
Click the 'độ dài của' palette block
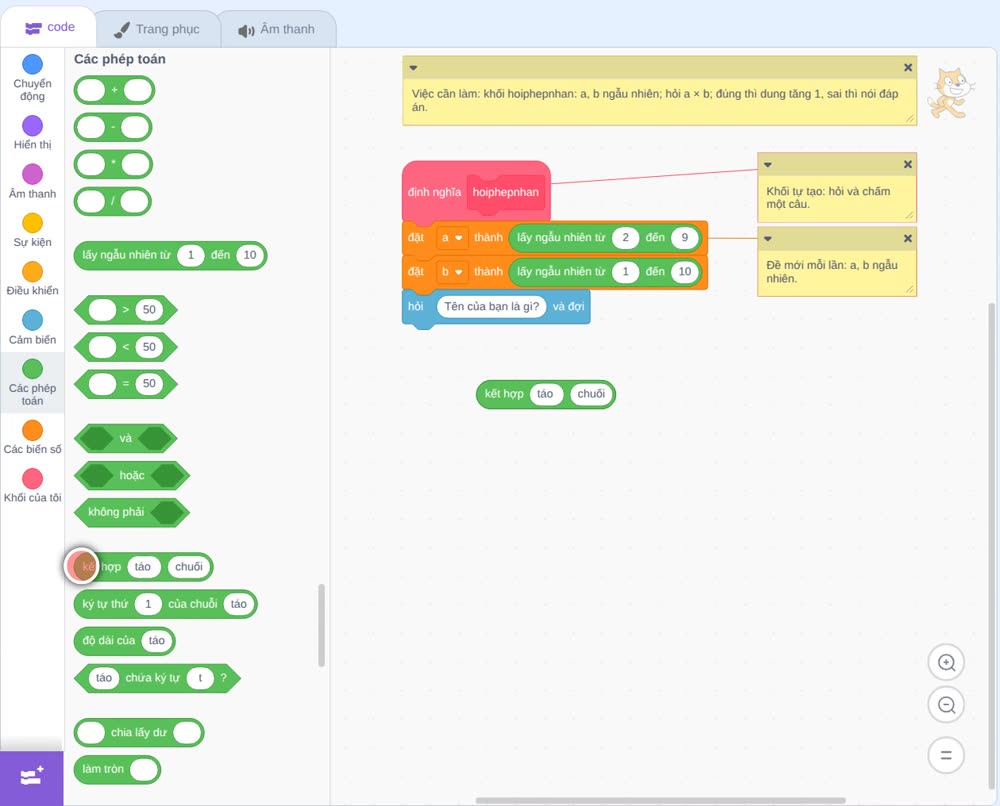124,641
